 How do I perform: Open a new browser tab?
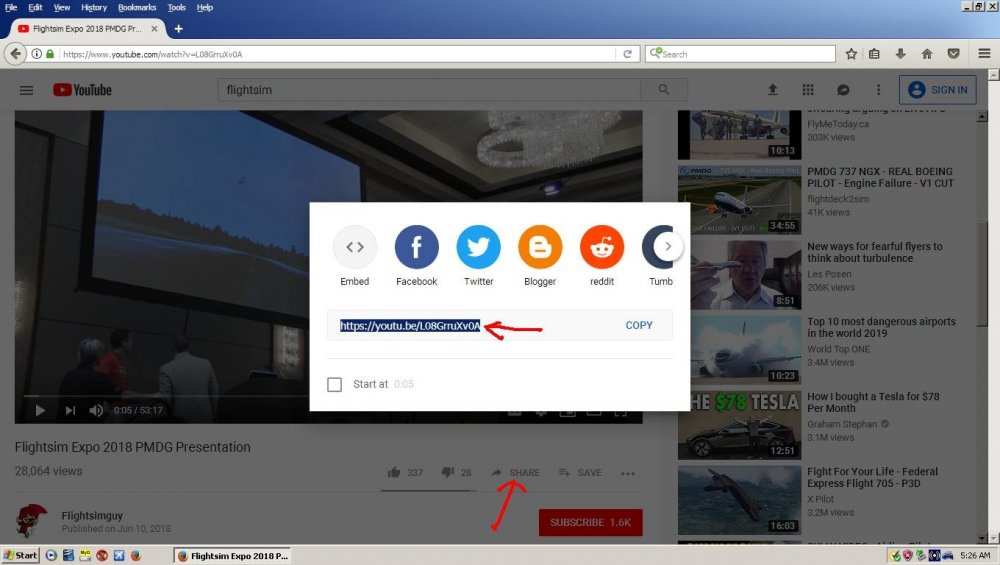coord(179,29)
